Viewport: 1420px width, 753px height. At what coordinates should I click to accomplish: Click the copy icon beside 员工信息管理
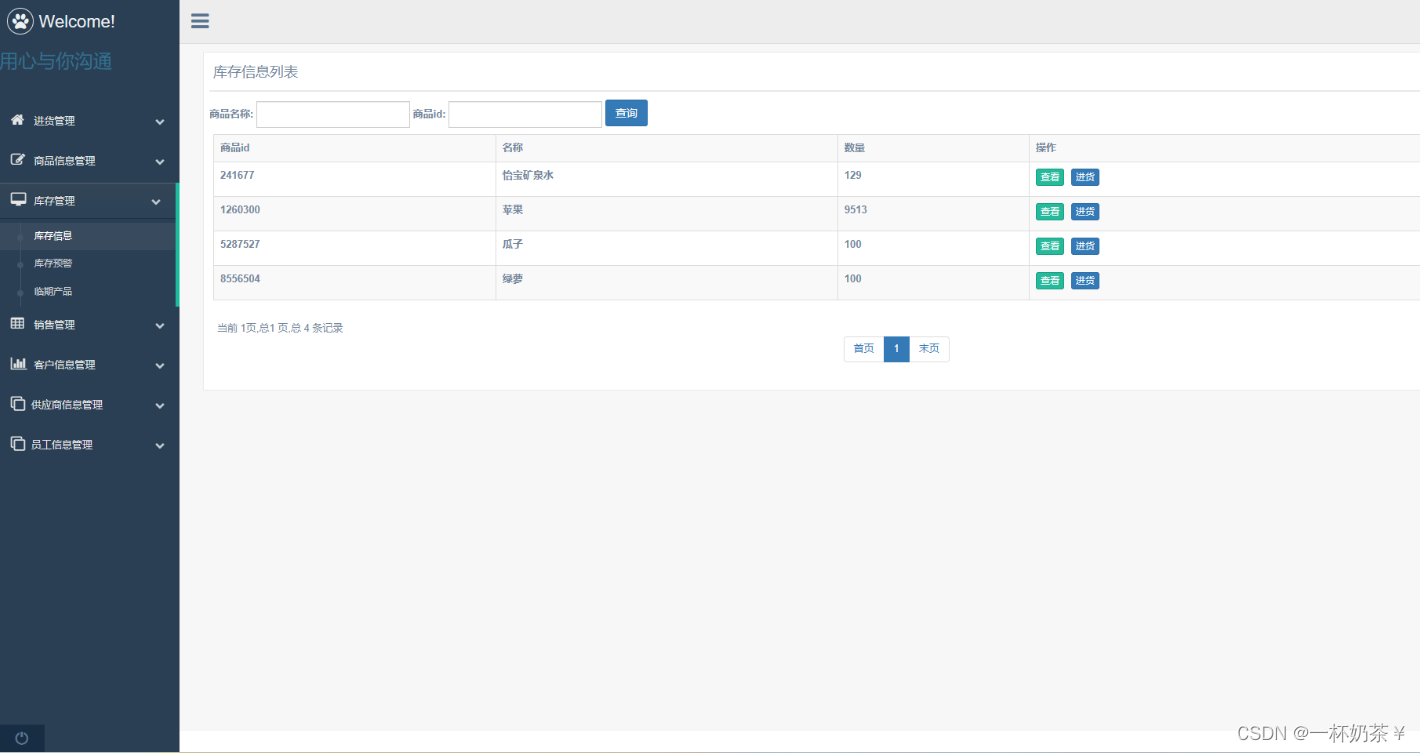pyautogui.click(x=17, y=444)
